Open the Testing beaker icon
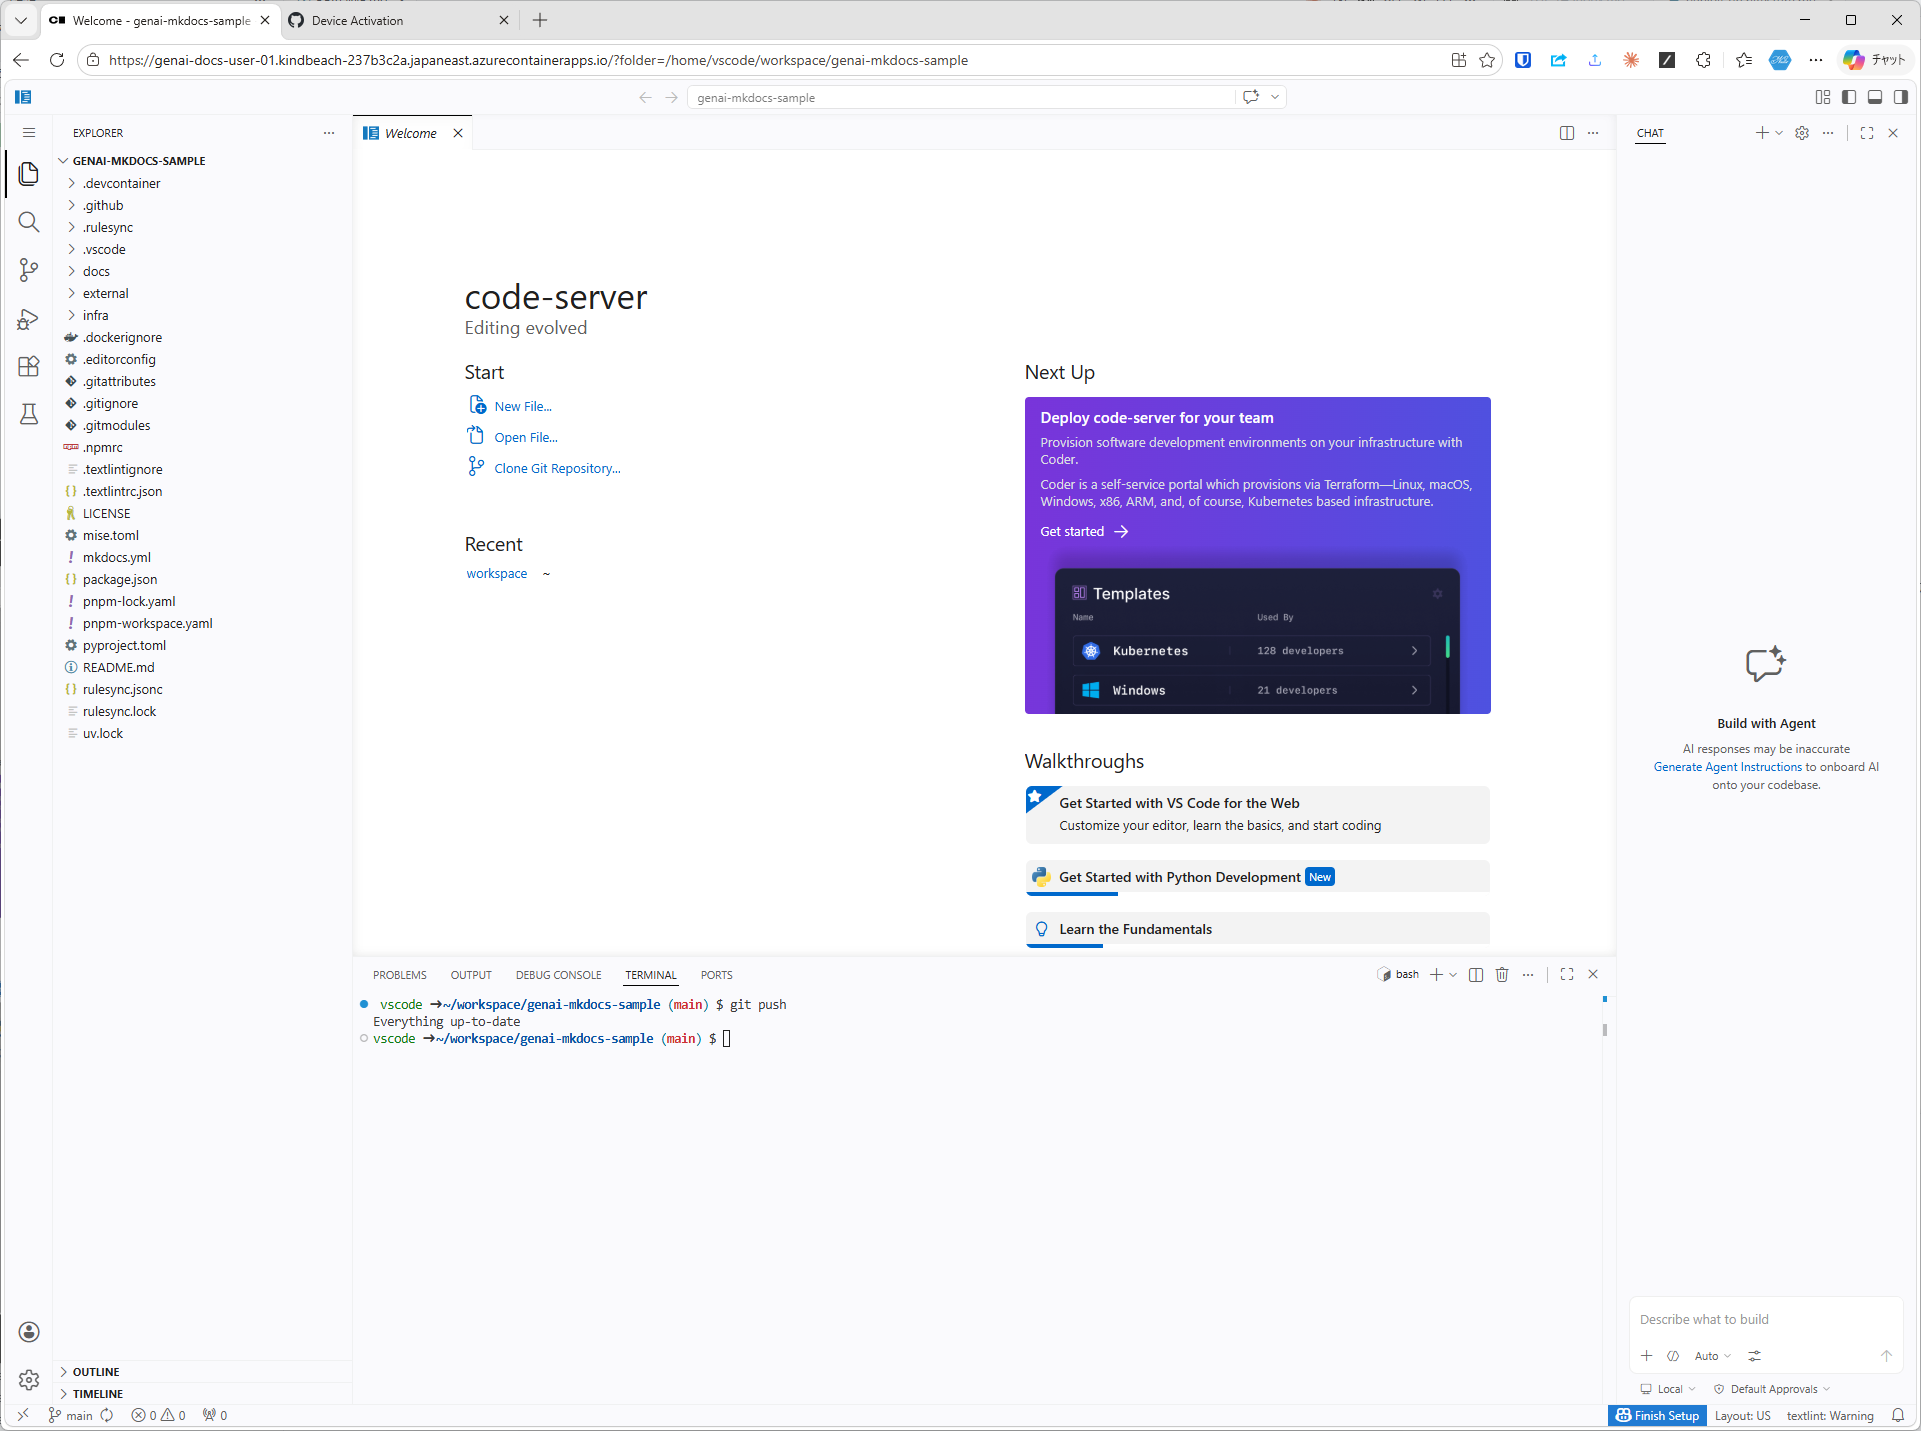 point(29,414)
